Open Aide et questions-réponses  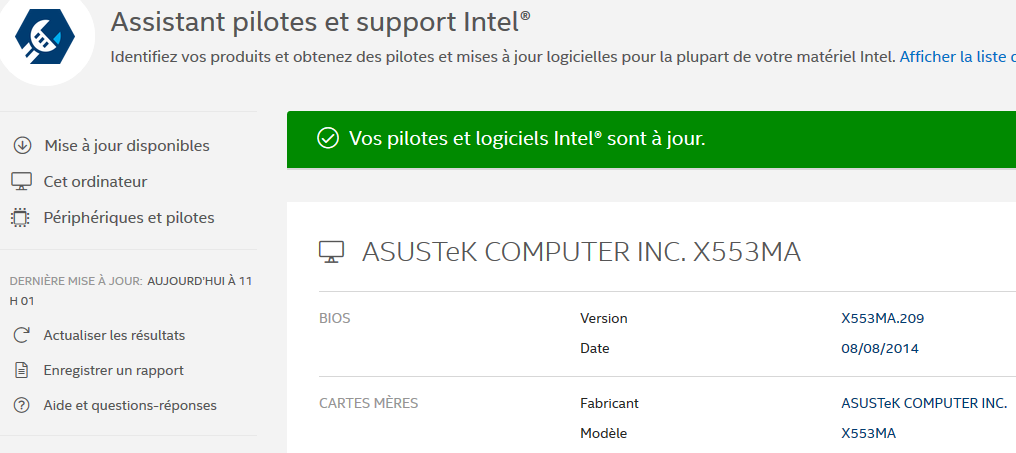[x=130, y=405]
